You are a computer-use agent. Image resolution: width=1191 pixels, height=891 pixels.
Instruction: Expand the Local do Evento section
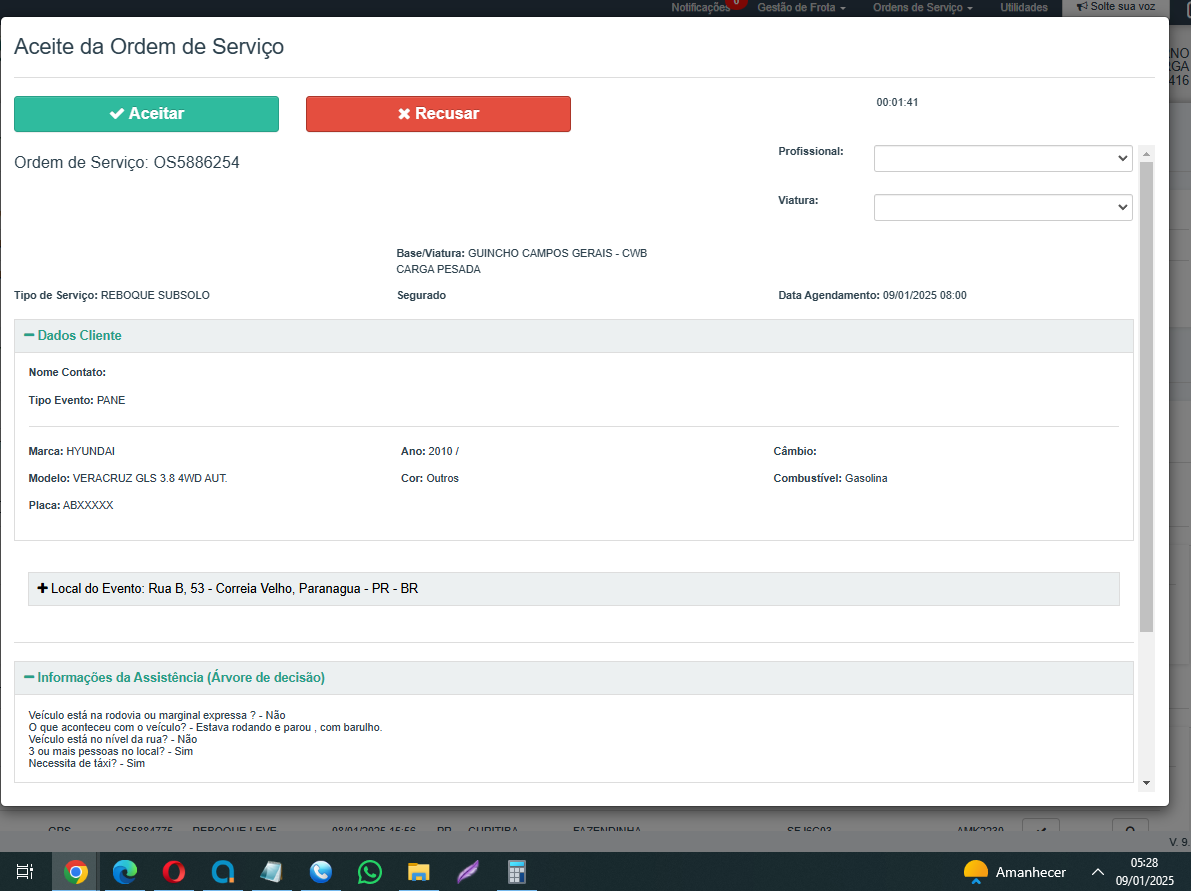pyautogui.click(x=227, y=589)
